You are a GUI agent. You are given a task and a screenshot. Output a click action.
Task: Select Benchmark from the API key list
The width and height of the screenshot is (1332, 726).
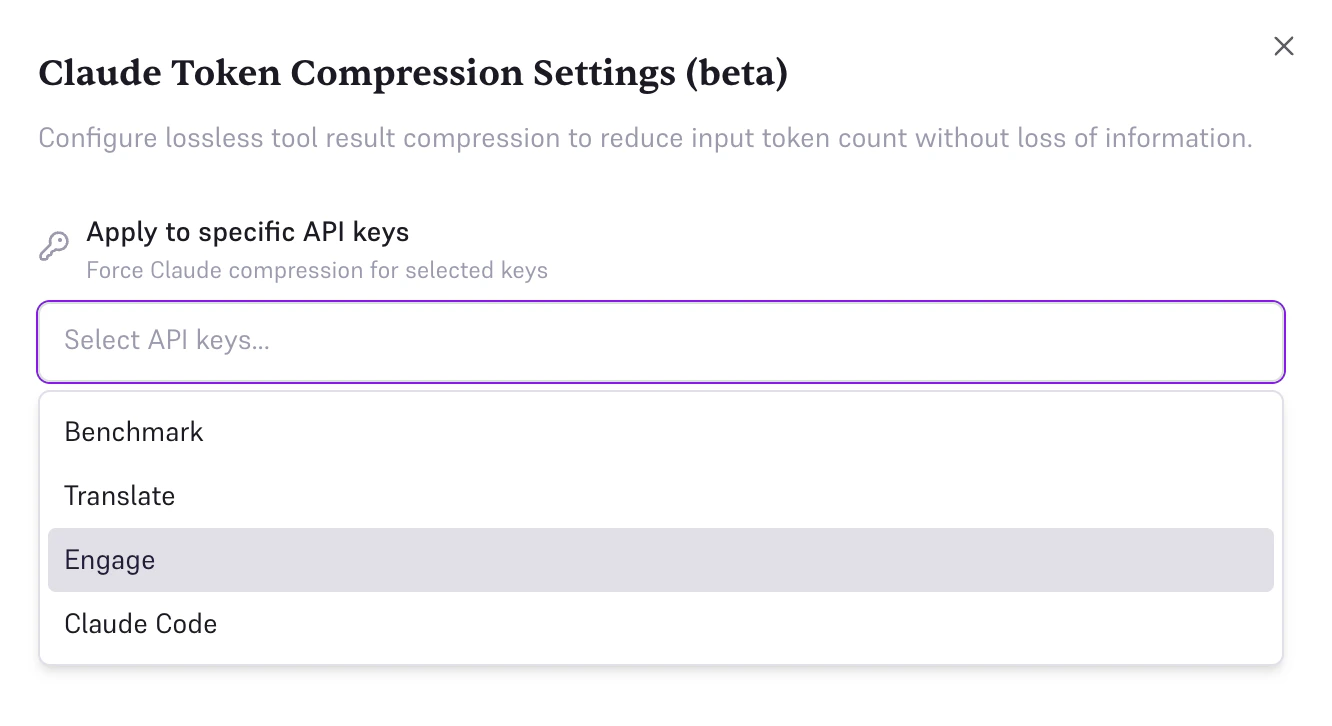point(133,432)
